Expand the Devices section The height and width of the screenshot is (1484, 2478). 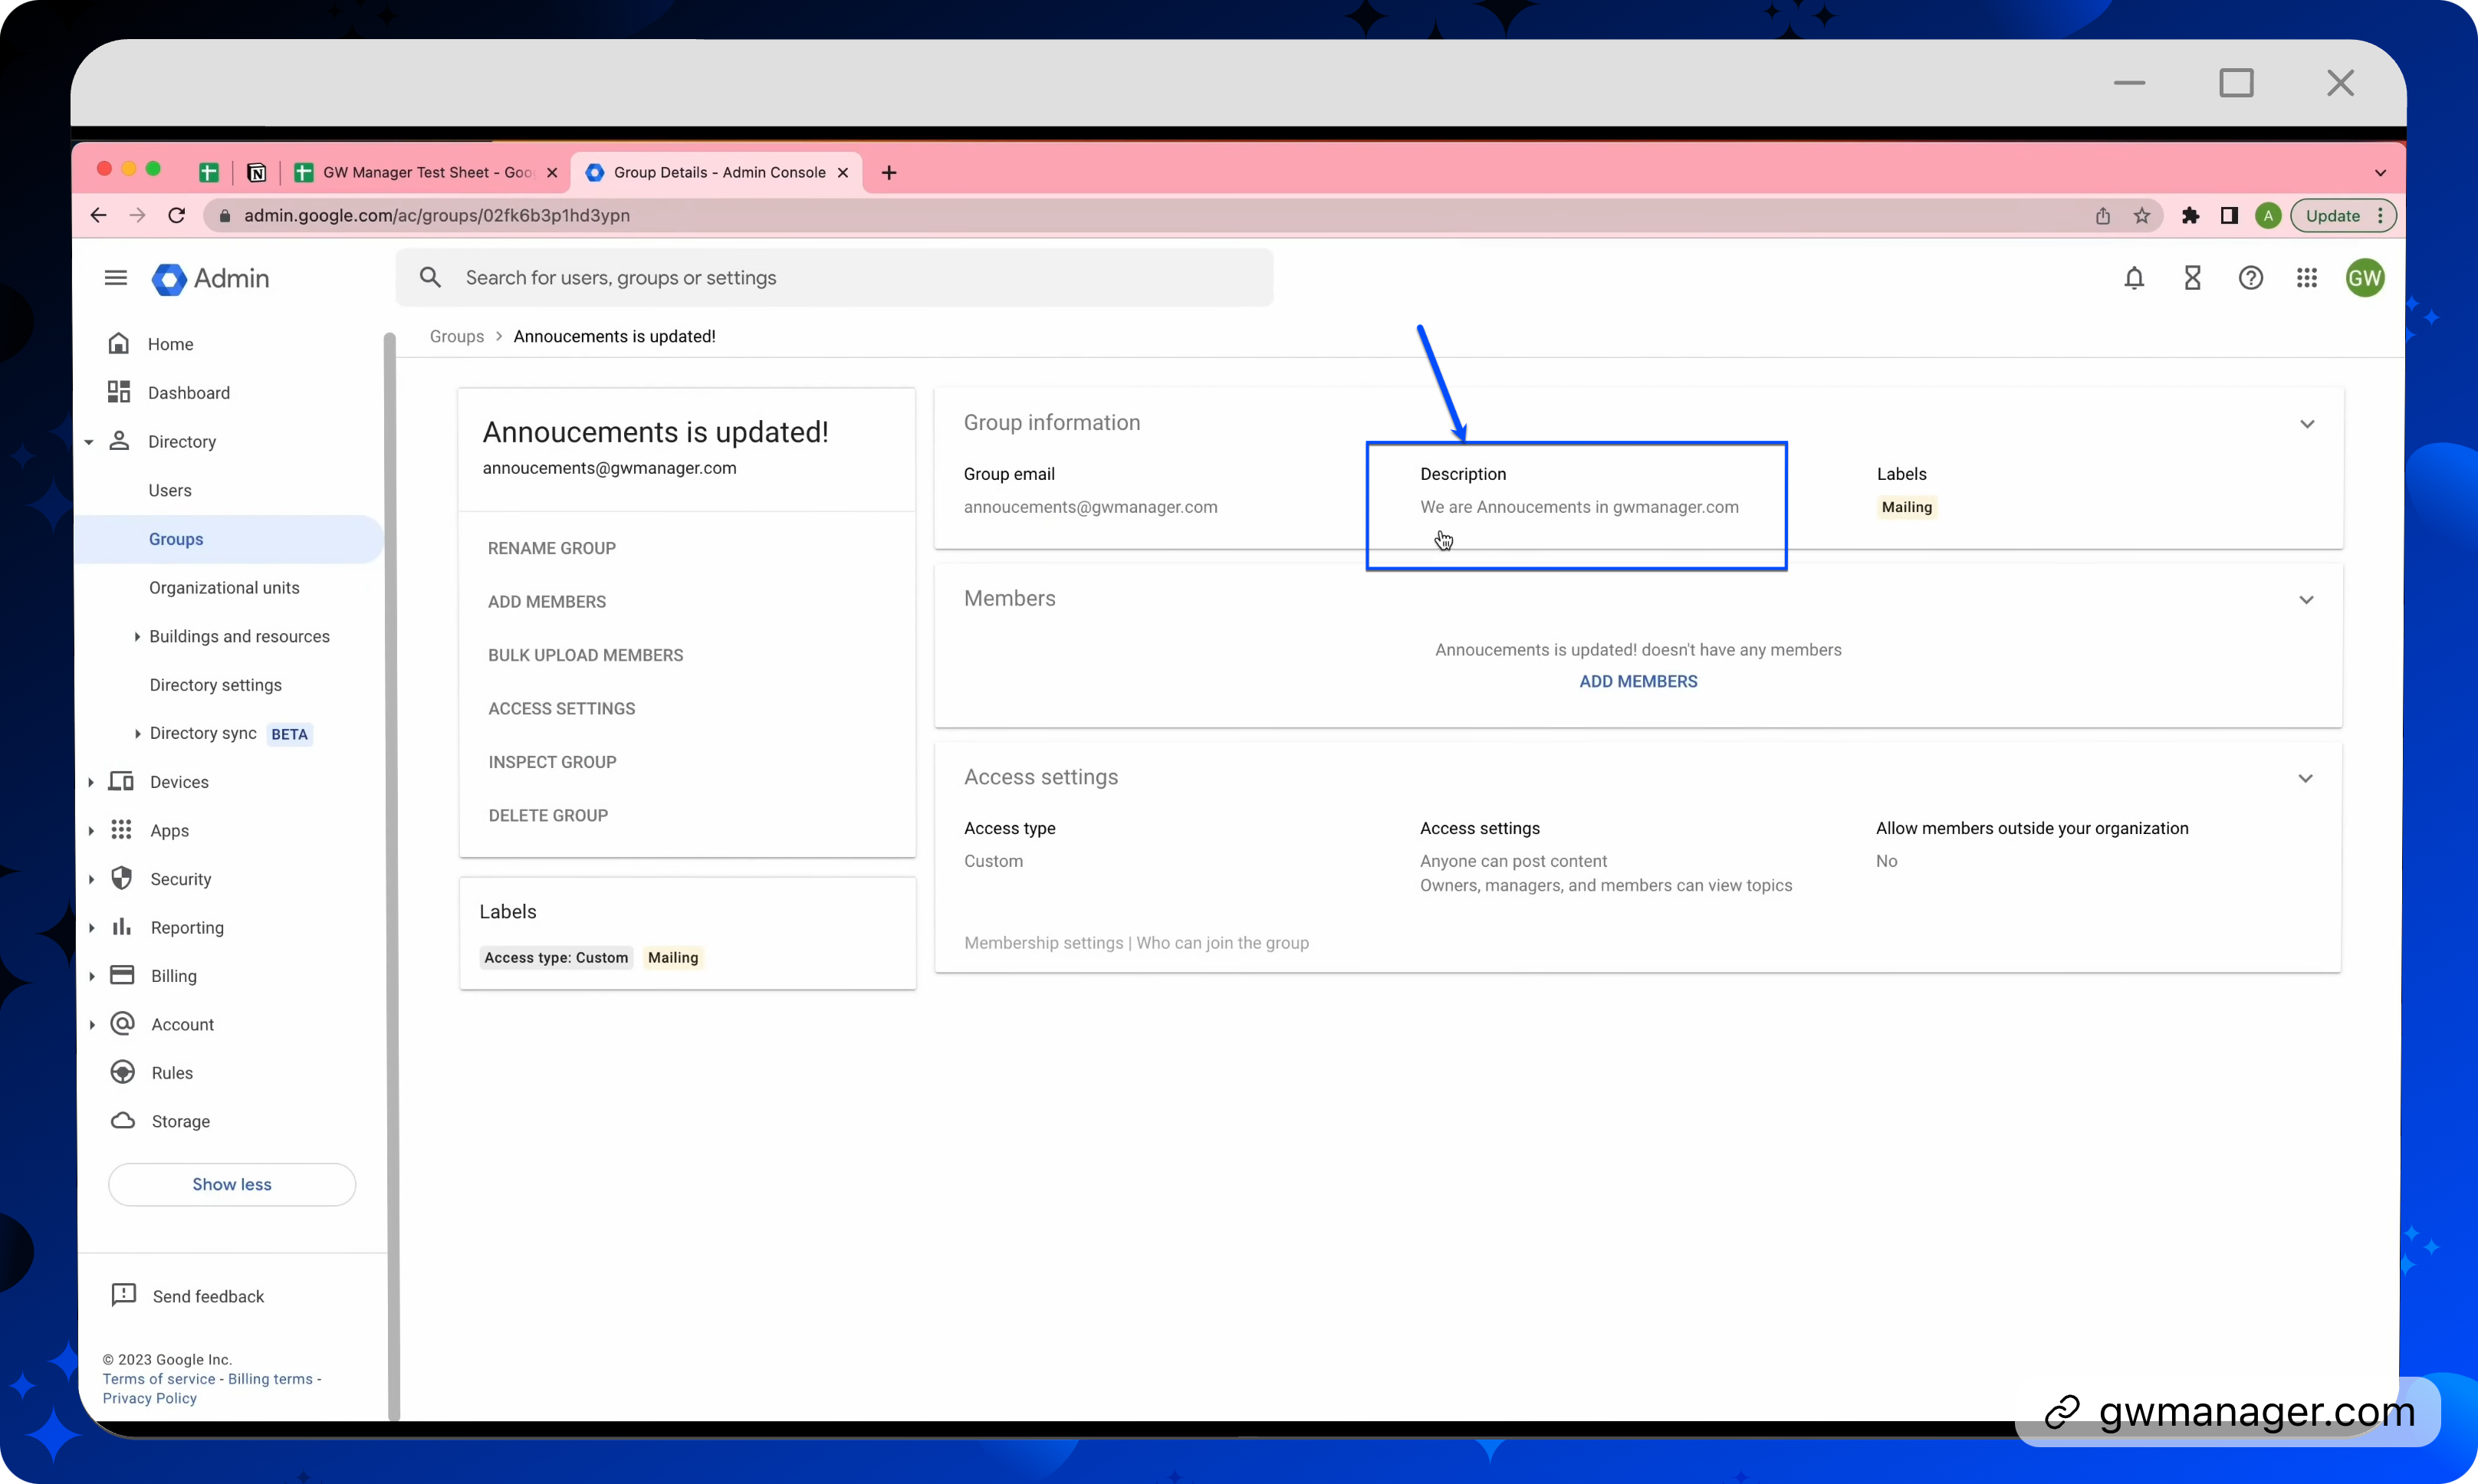91,782
